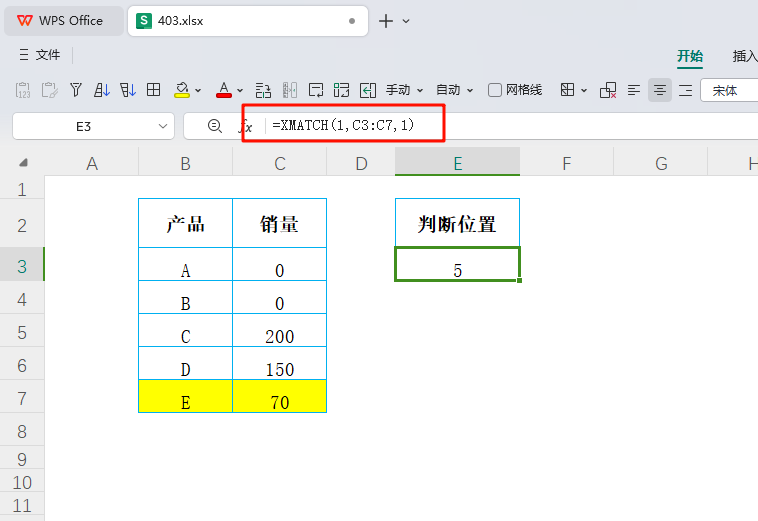Expand the Name Box dropdown arrow
The image size is (758, 521).
(163, 126)
